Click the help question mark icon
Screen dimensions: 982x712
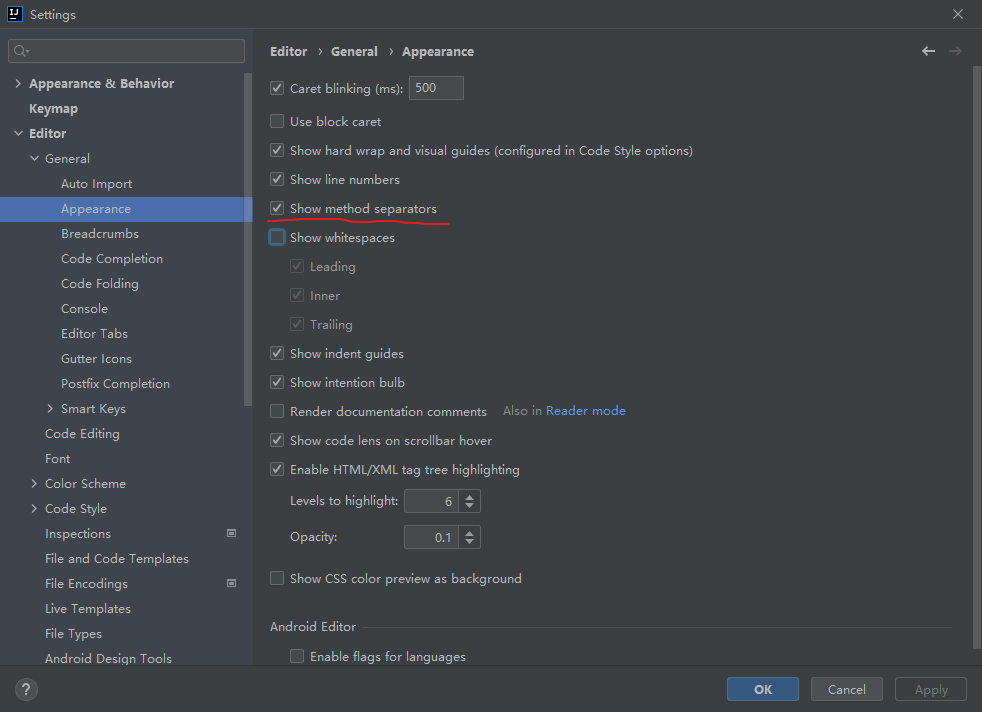coord(27,689)
